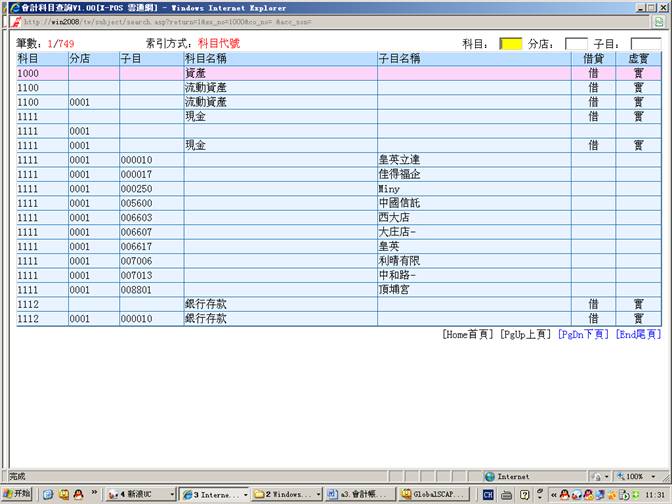The image size is (672, 504).
Task: Open the Start button
Action: [17, 494]
